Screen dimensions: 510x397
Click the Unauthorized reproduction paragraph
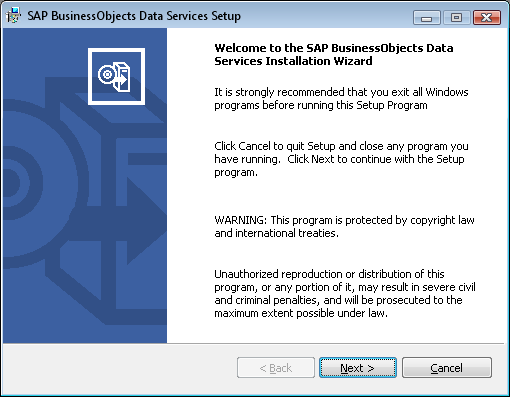coord(345,293)
